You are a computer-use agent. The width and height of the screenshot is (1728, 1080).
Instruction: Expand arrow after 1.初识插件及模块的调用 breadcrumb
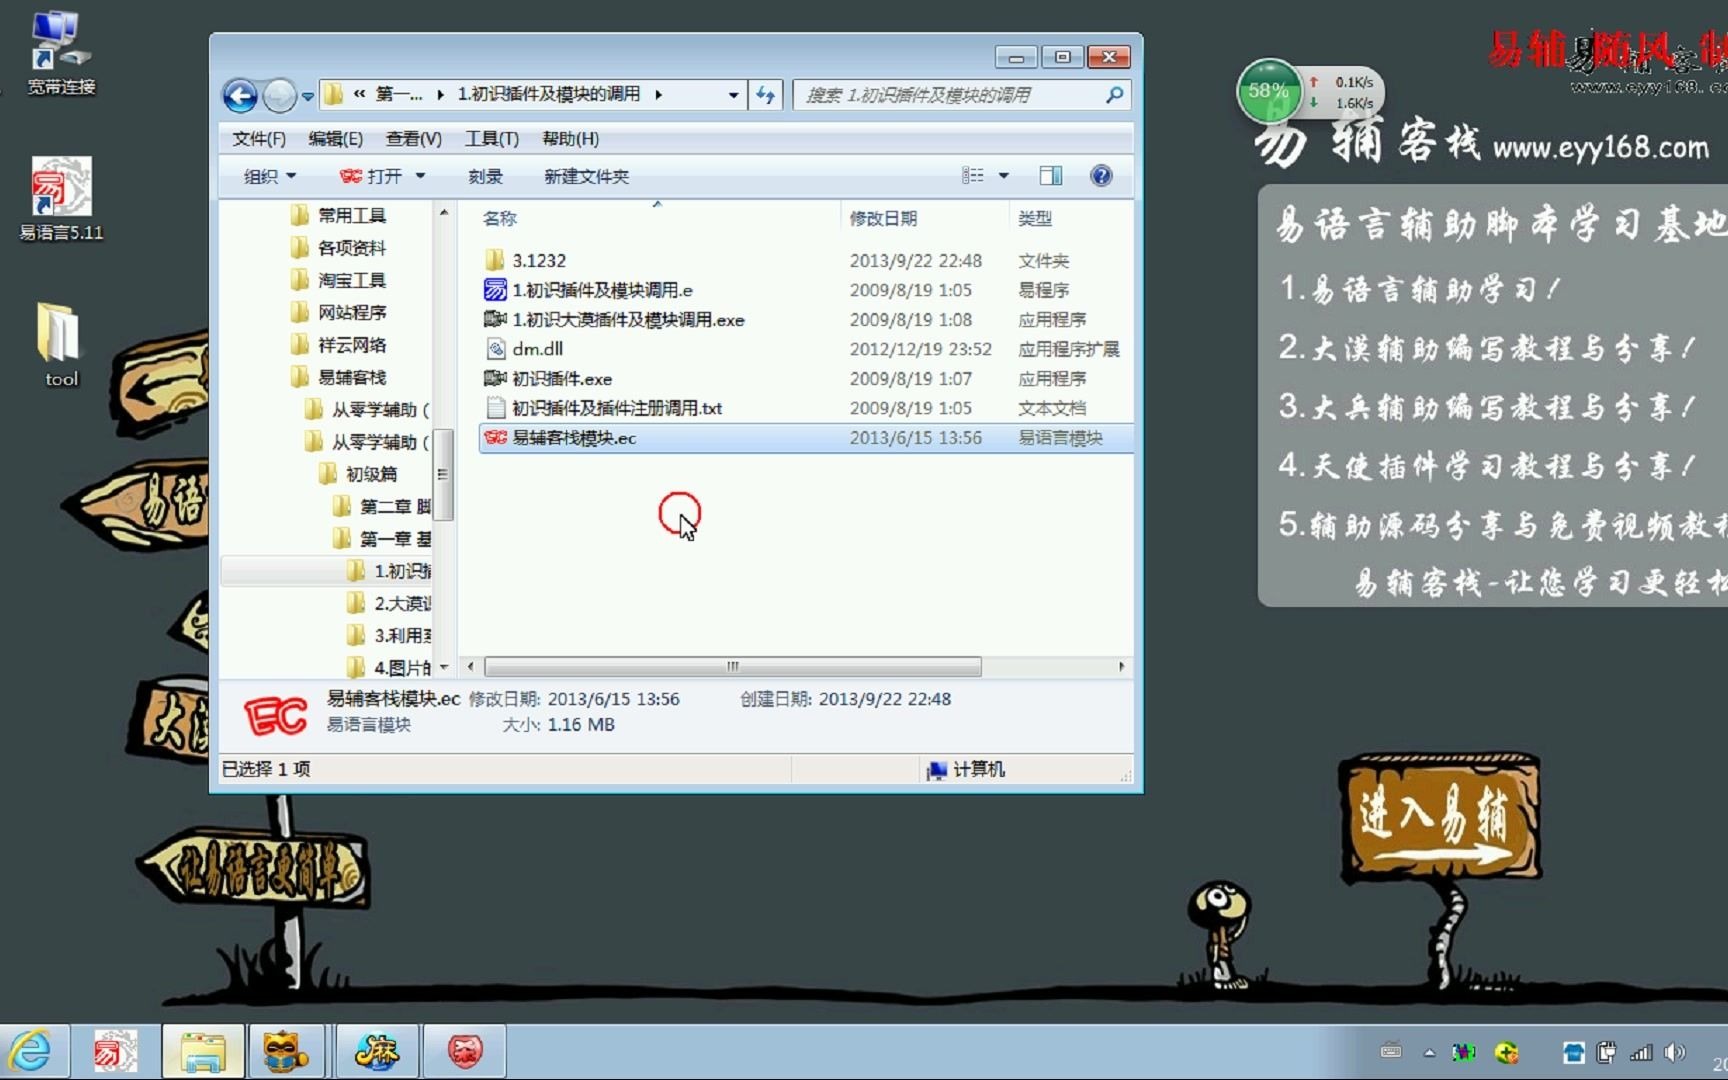(658, 95)
